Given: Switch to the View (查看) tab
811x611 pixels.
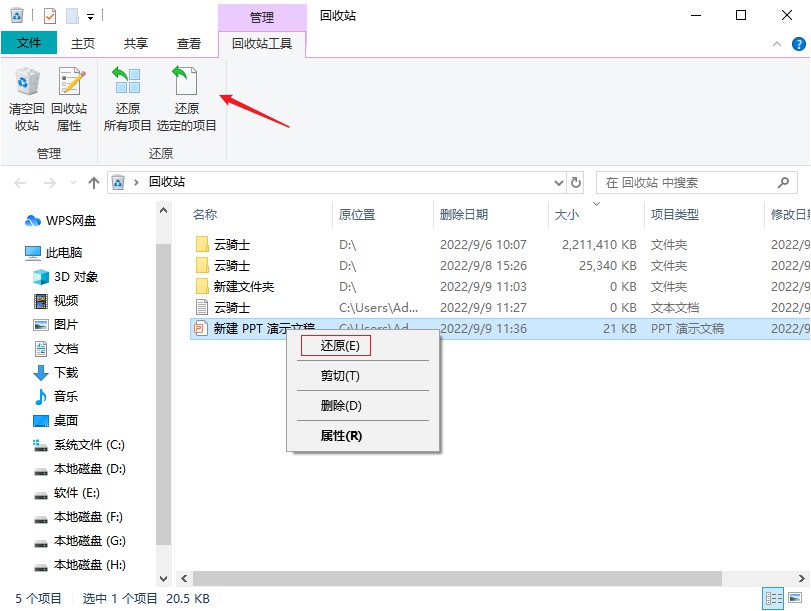Looking at the screenshot, I should 189,43.
